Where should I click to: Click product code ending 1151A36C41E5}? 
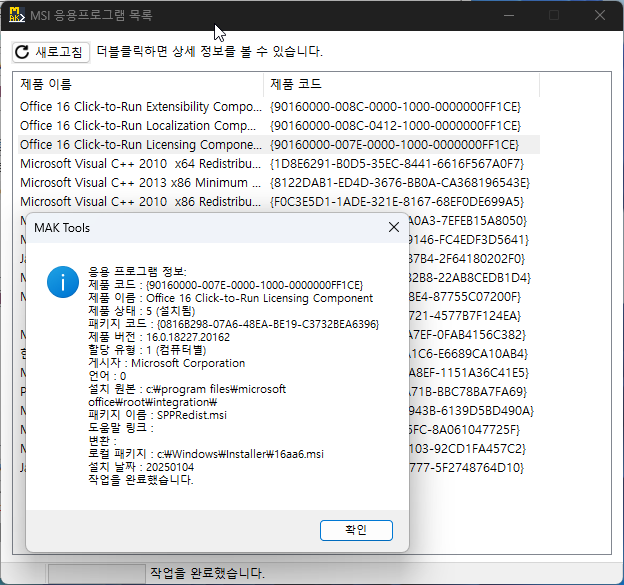tap(469, 373)
